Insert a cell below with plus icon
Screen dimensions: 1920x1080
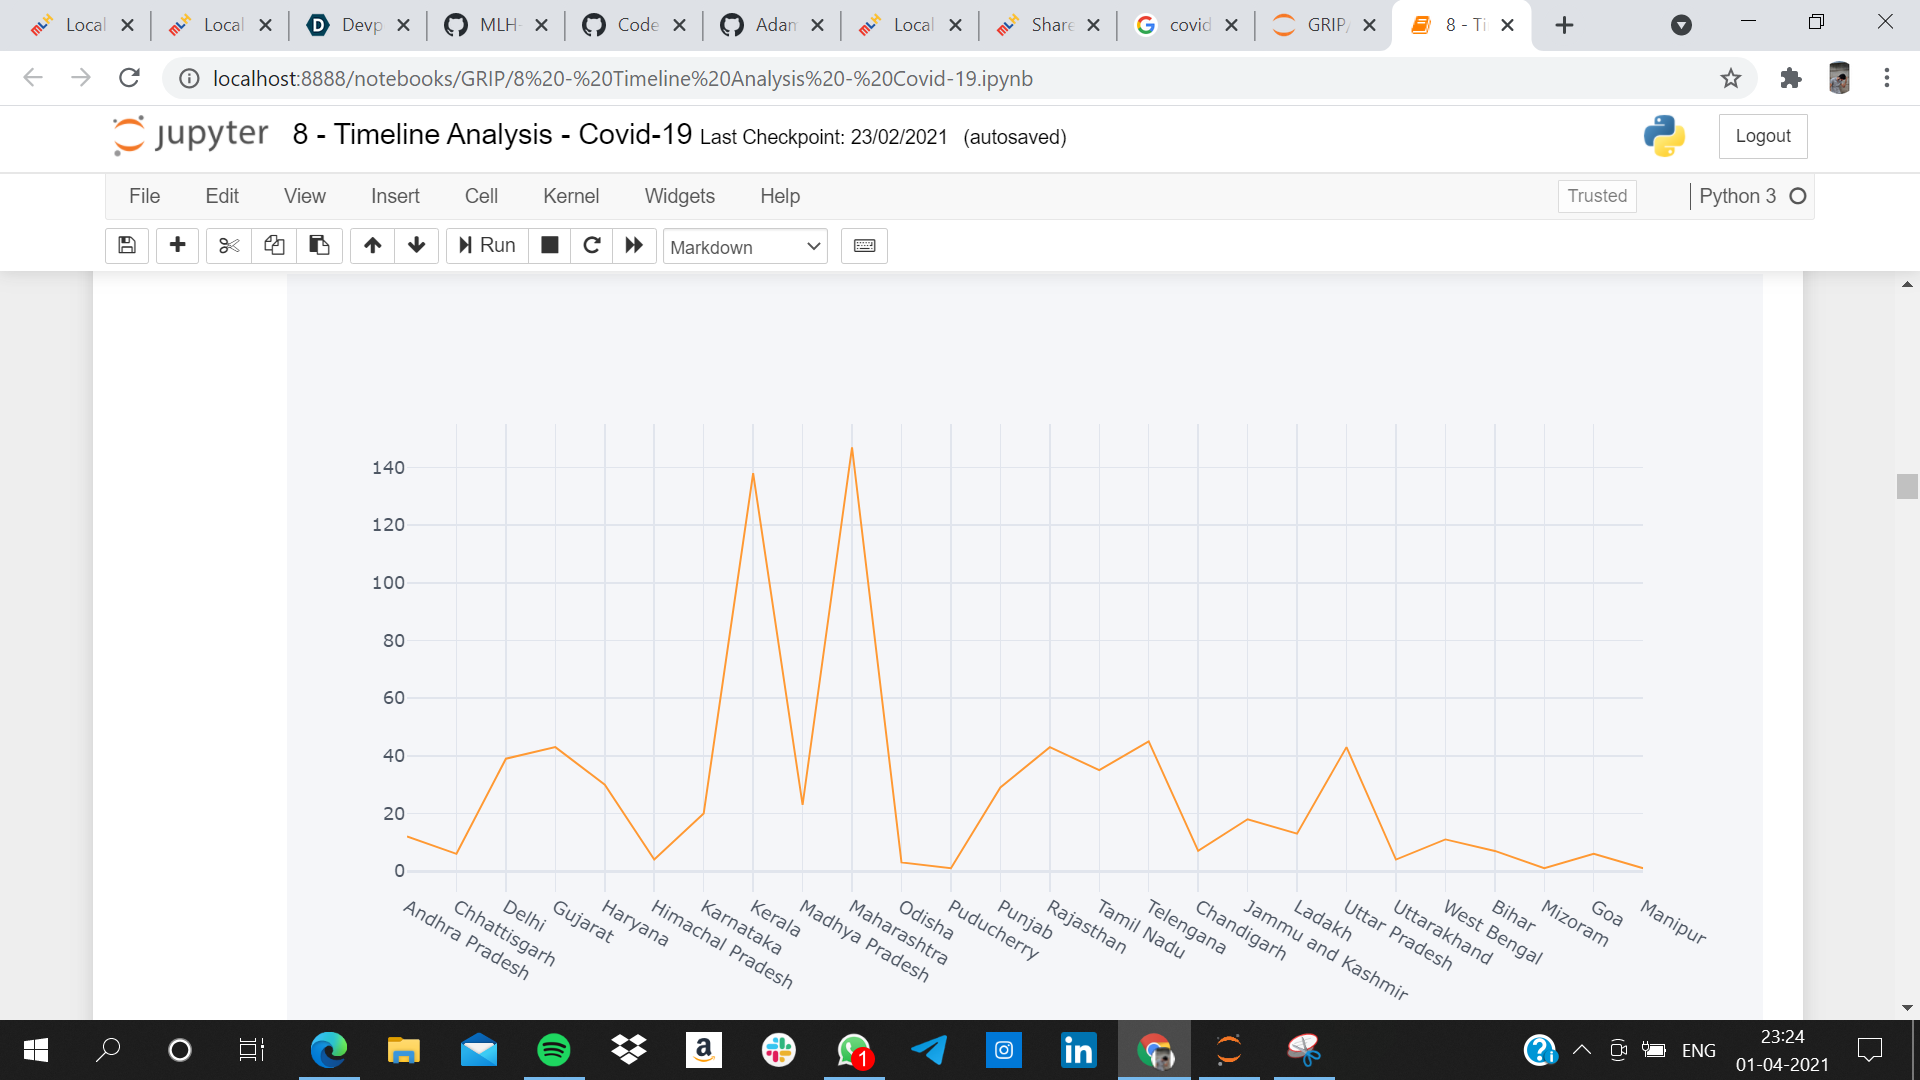click(178, 245)
